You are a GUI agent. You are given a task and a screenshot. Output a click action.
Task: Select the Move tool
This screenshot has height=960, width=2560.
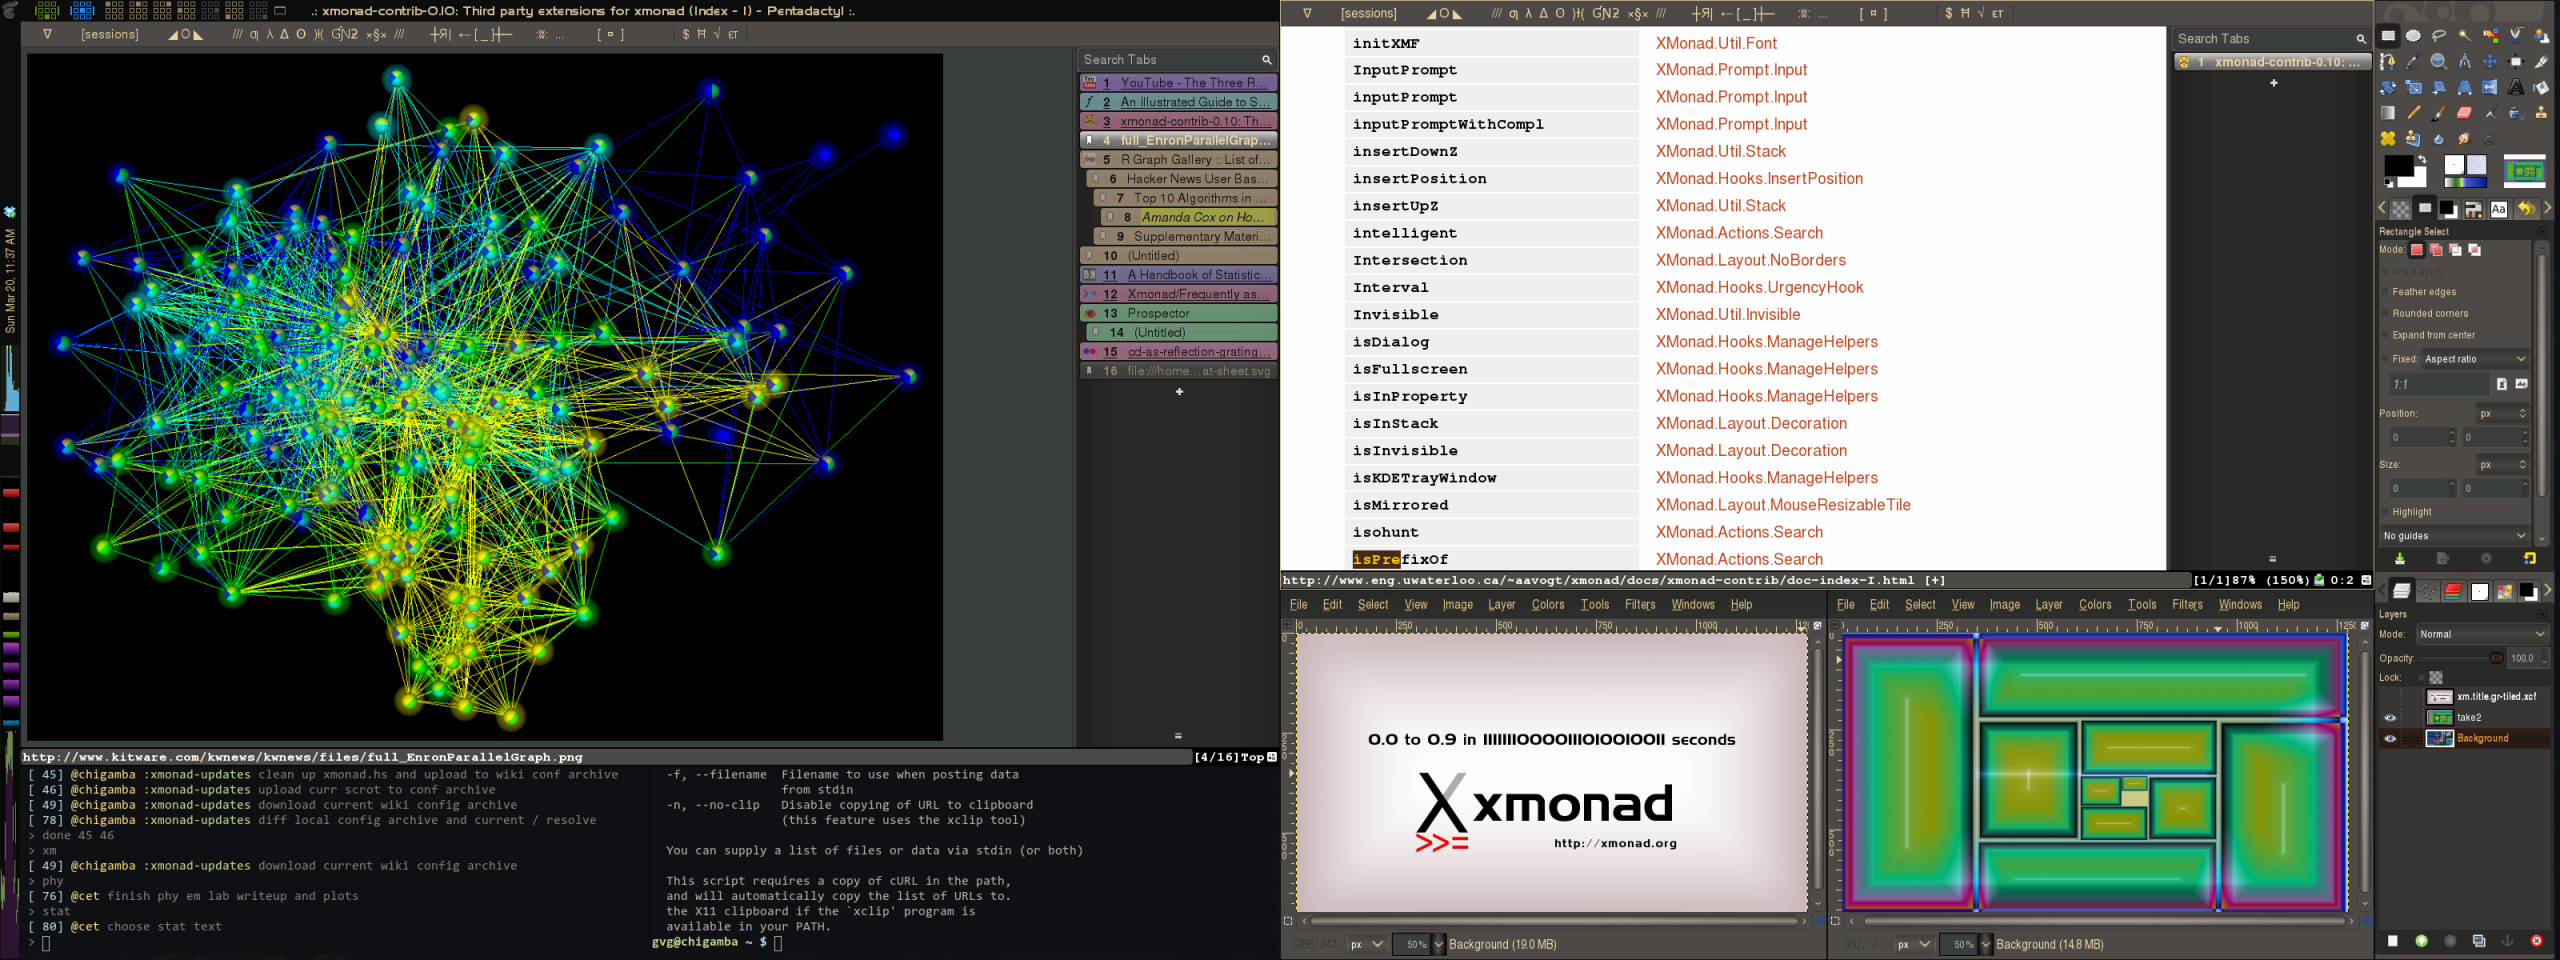point(2490,61)
